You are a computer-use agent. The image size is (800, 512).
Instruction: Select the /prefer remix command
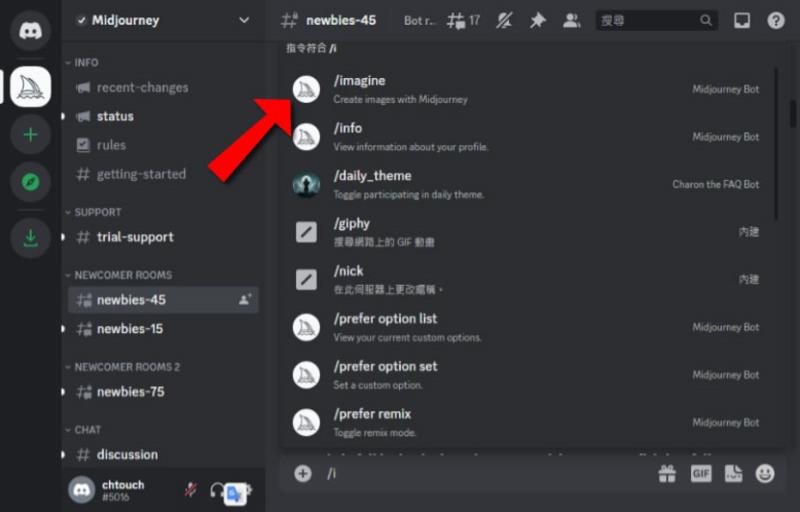coord(527,422)
